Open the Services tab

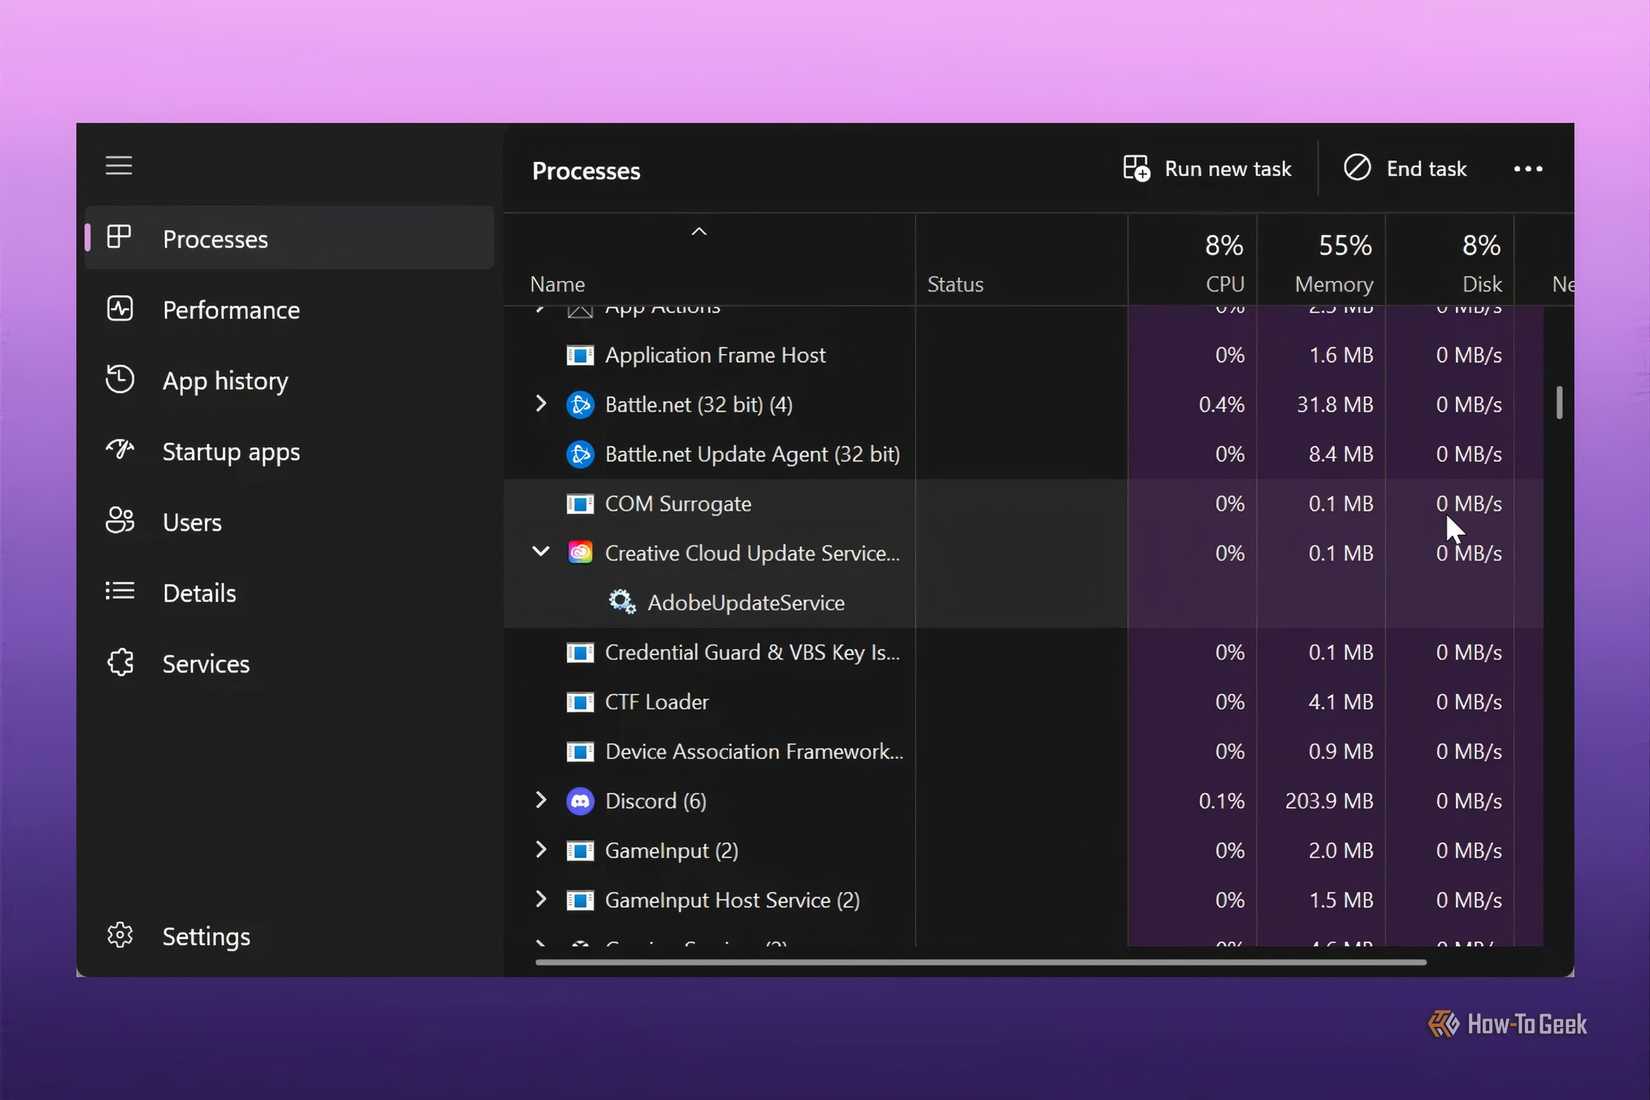click(x=290, y=664)
